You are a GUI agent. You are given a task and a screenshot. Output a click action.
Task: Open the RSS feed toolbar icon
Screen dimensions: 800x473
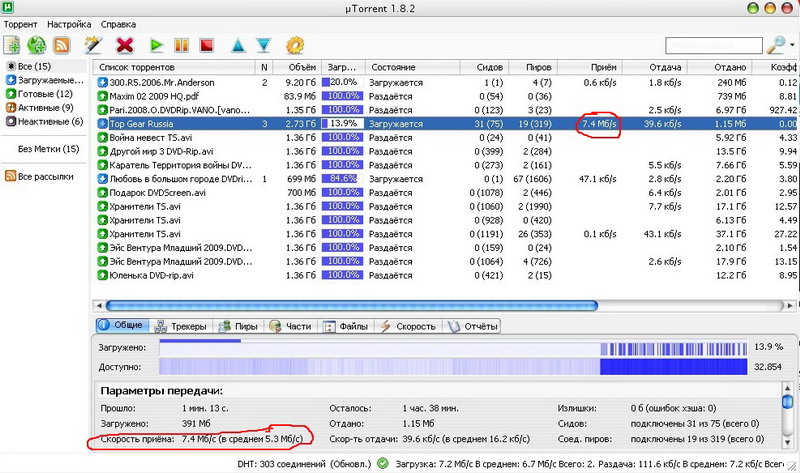click(62, 45)
